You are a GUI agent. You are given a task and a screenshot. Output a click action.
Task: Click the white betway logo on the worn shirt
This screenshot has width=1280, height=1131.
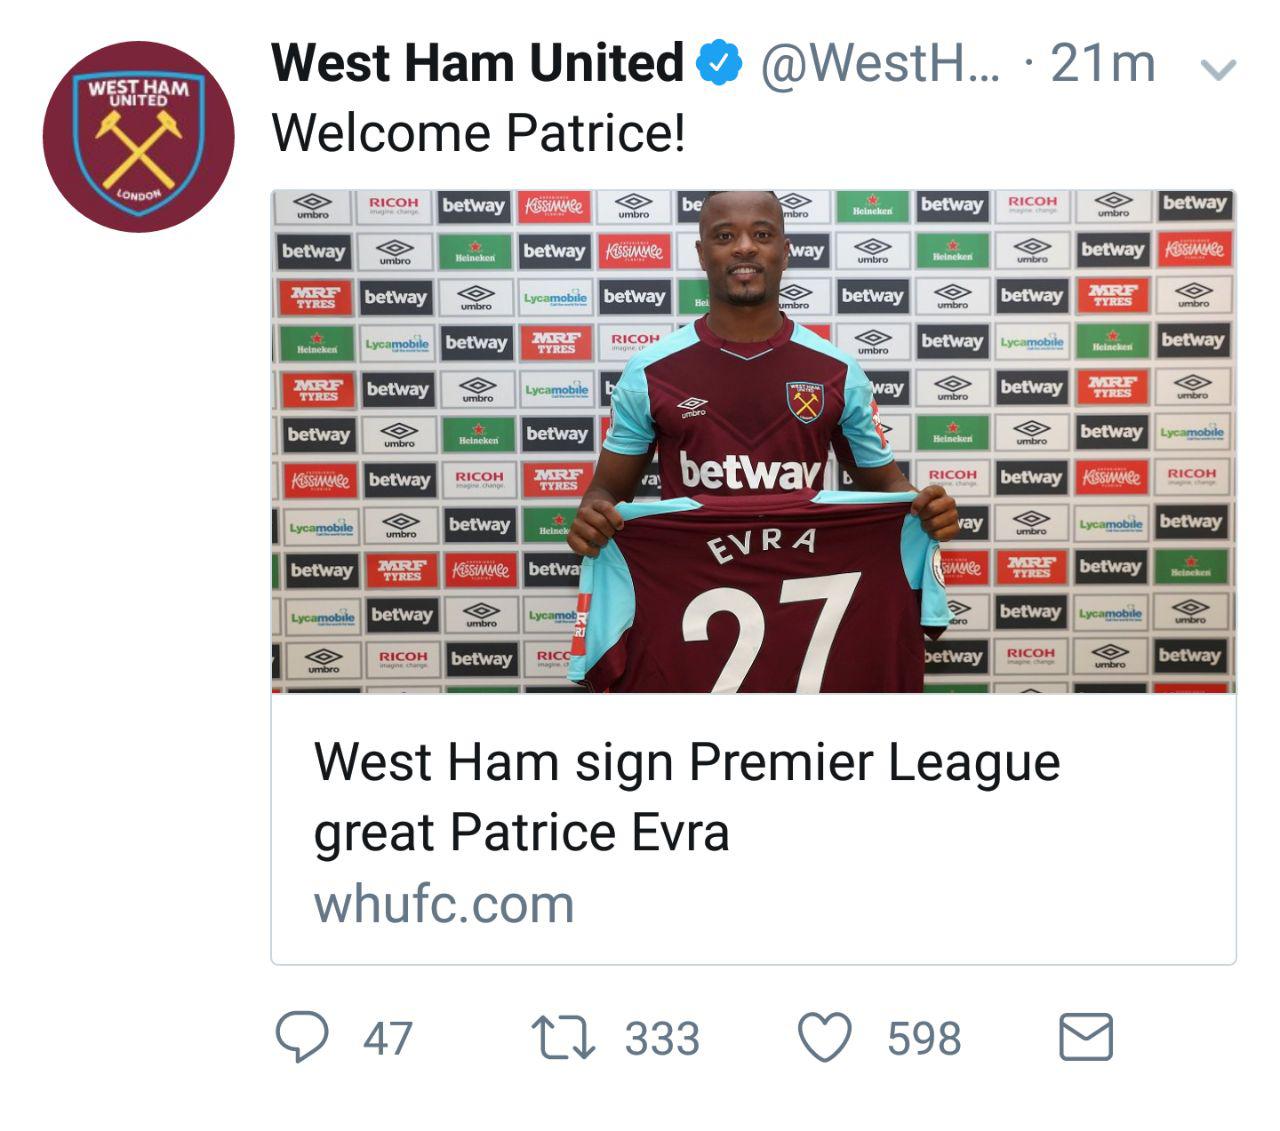point(750,470)
